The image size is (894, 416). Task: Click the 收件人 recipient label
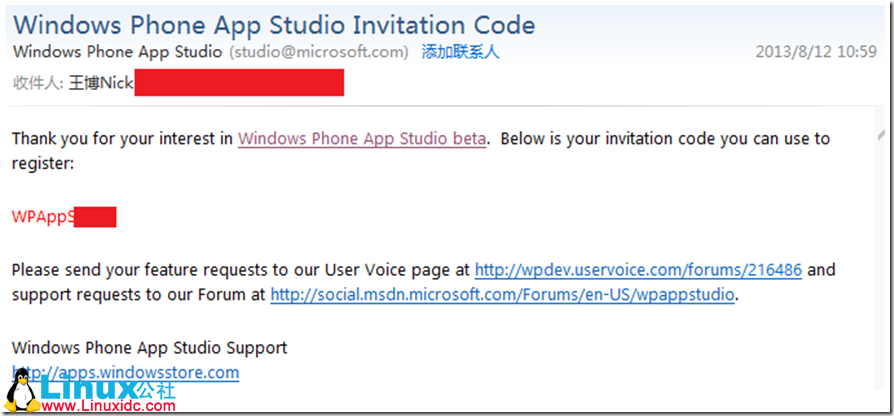[x=38, y=84]
